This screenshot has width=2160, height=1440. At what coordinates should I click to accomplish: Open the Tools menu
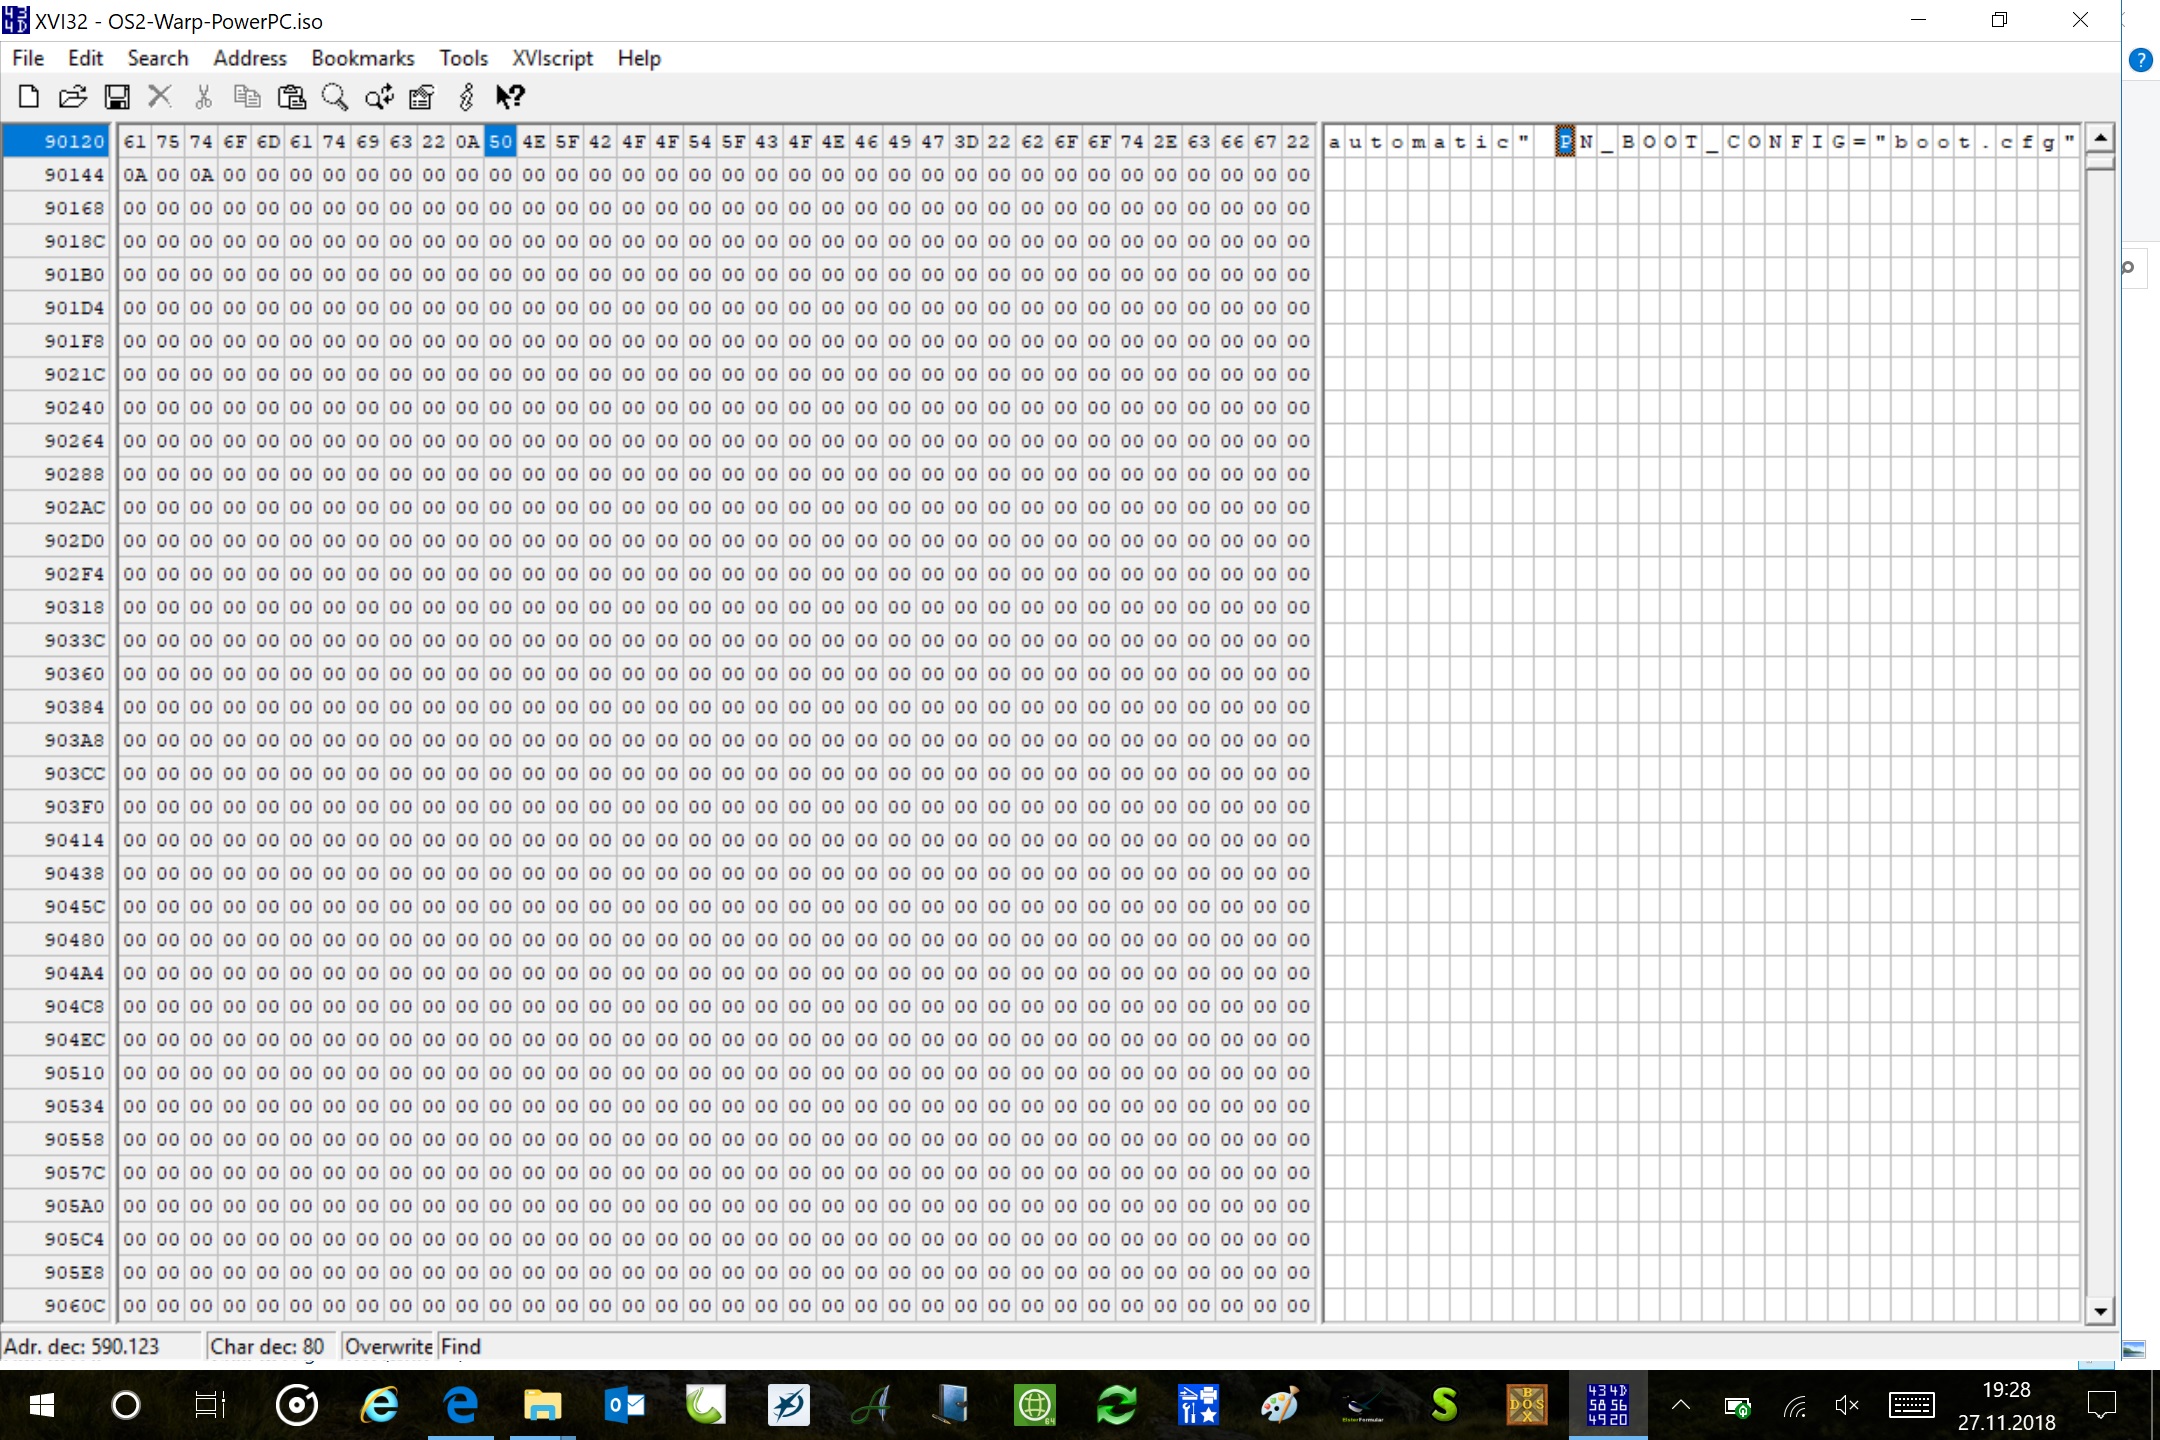(464, 58)
